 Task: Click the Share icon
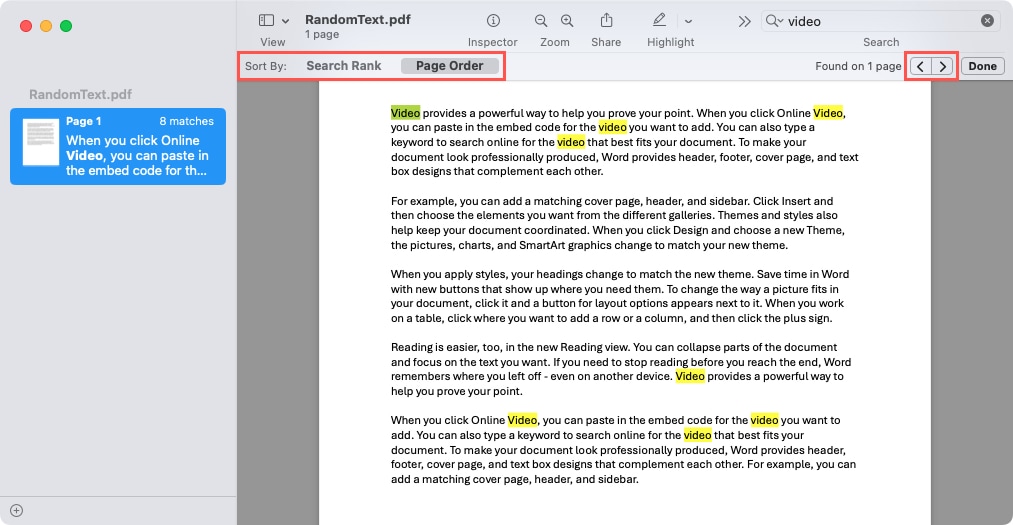click(606, 20)
